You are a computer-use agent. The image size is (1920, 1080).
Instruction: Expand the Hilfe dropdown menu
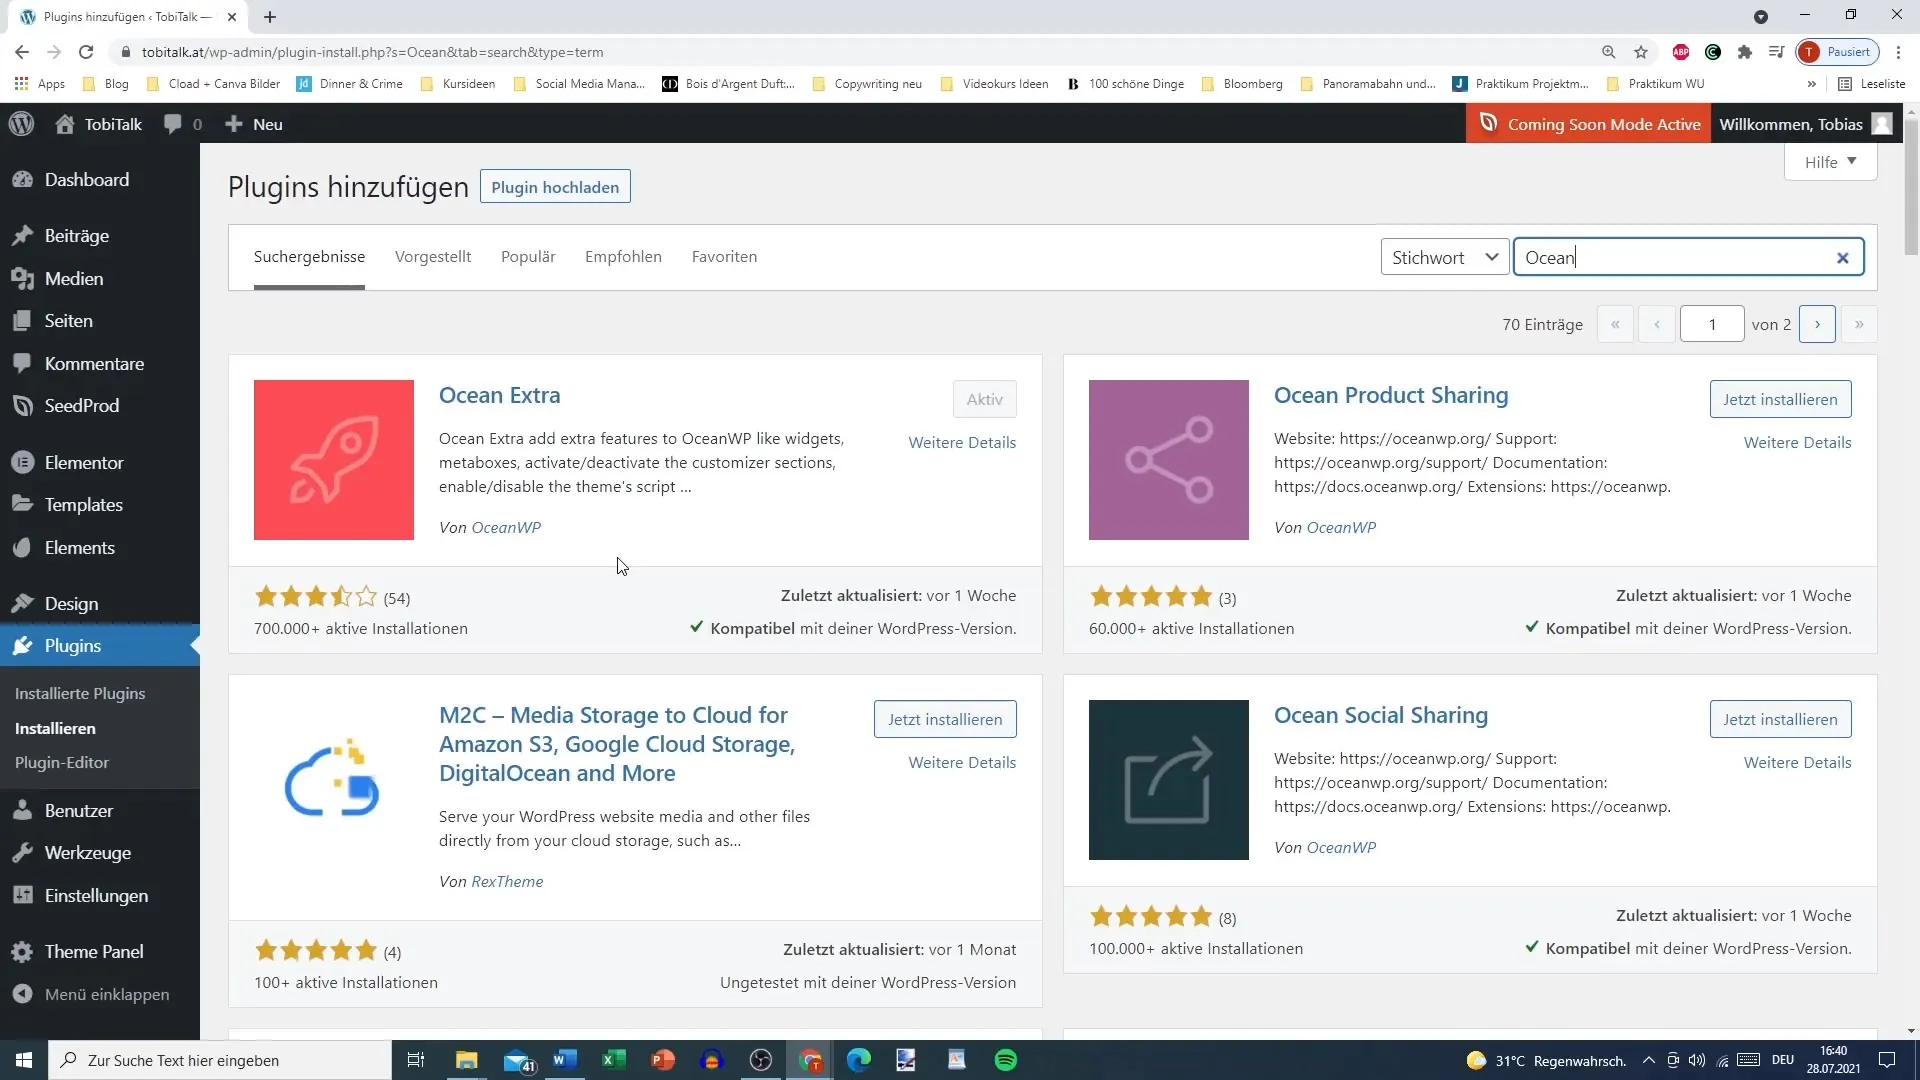[x=1832, y=161]
